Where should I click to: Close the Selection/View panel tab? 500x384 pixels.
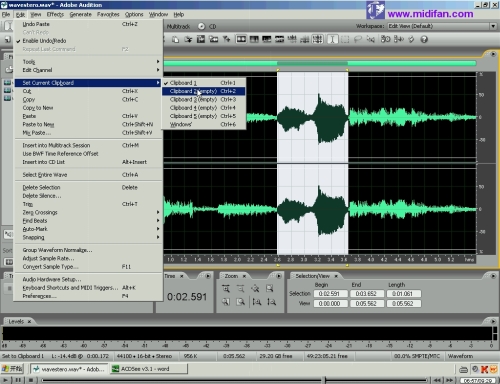[336, 276]
